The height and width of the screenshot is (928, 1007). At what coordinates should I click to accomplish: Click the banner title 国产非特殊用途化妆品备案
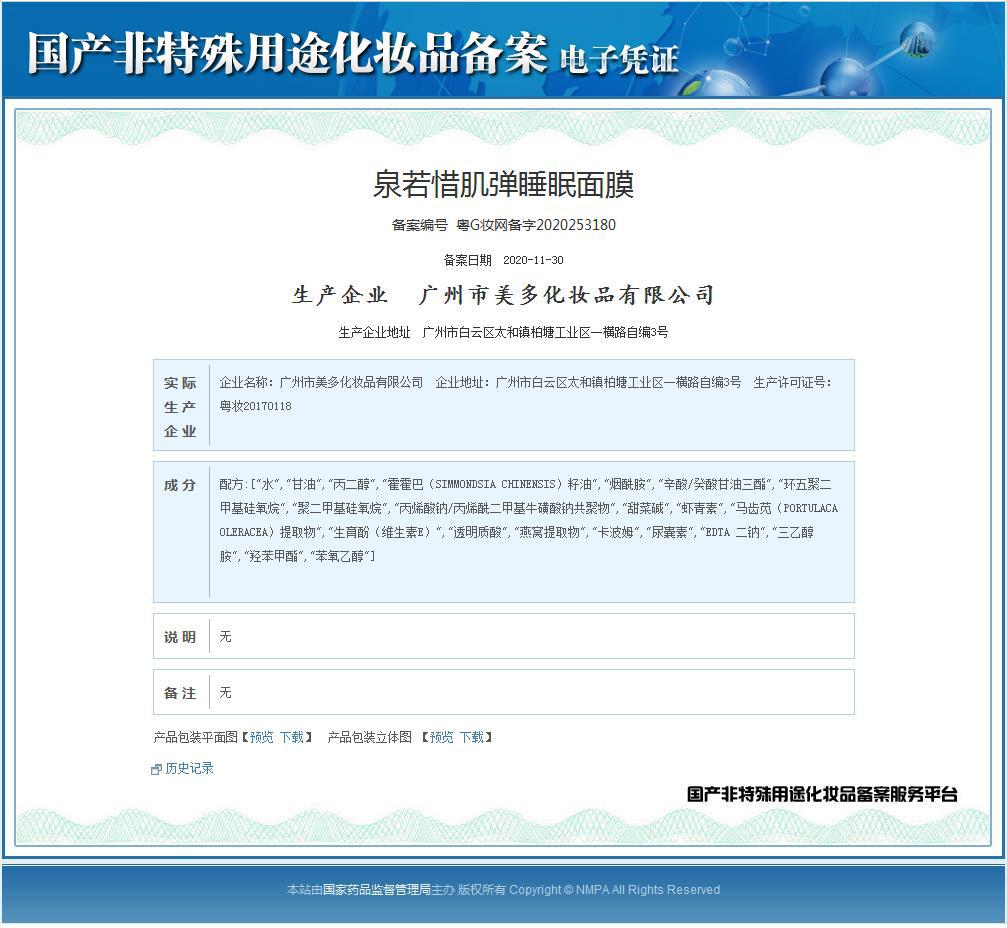pyautogui.click(x=287, y=53)
